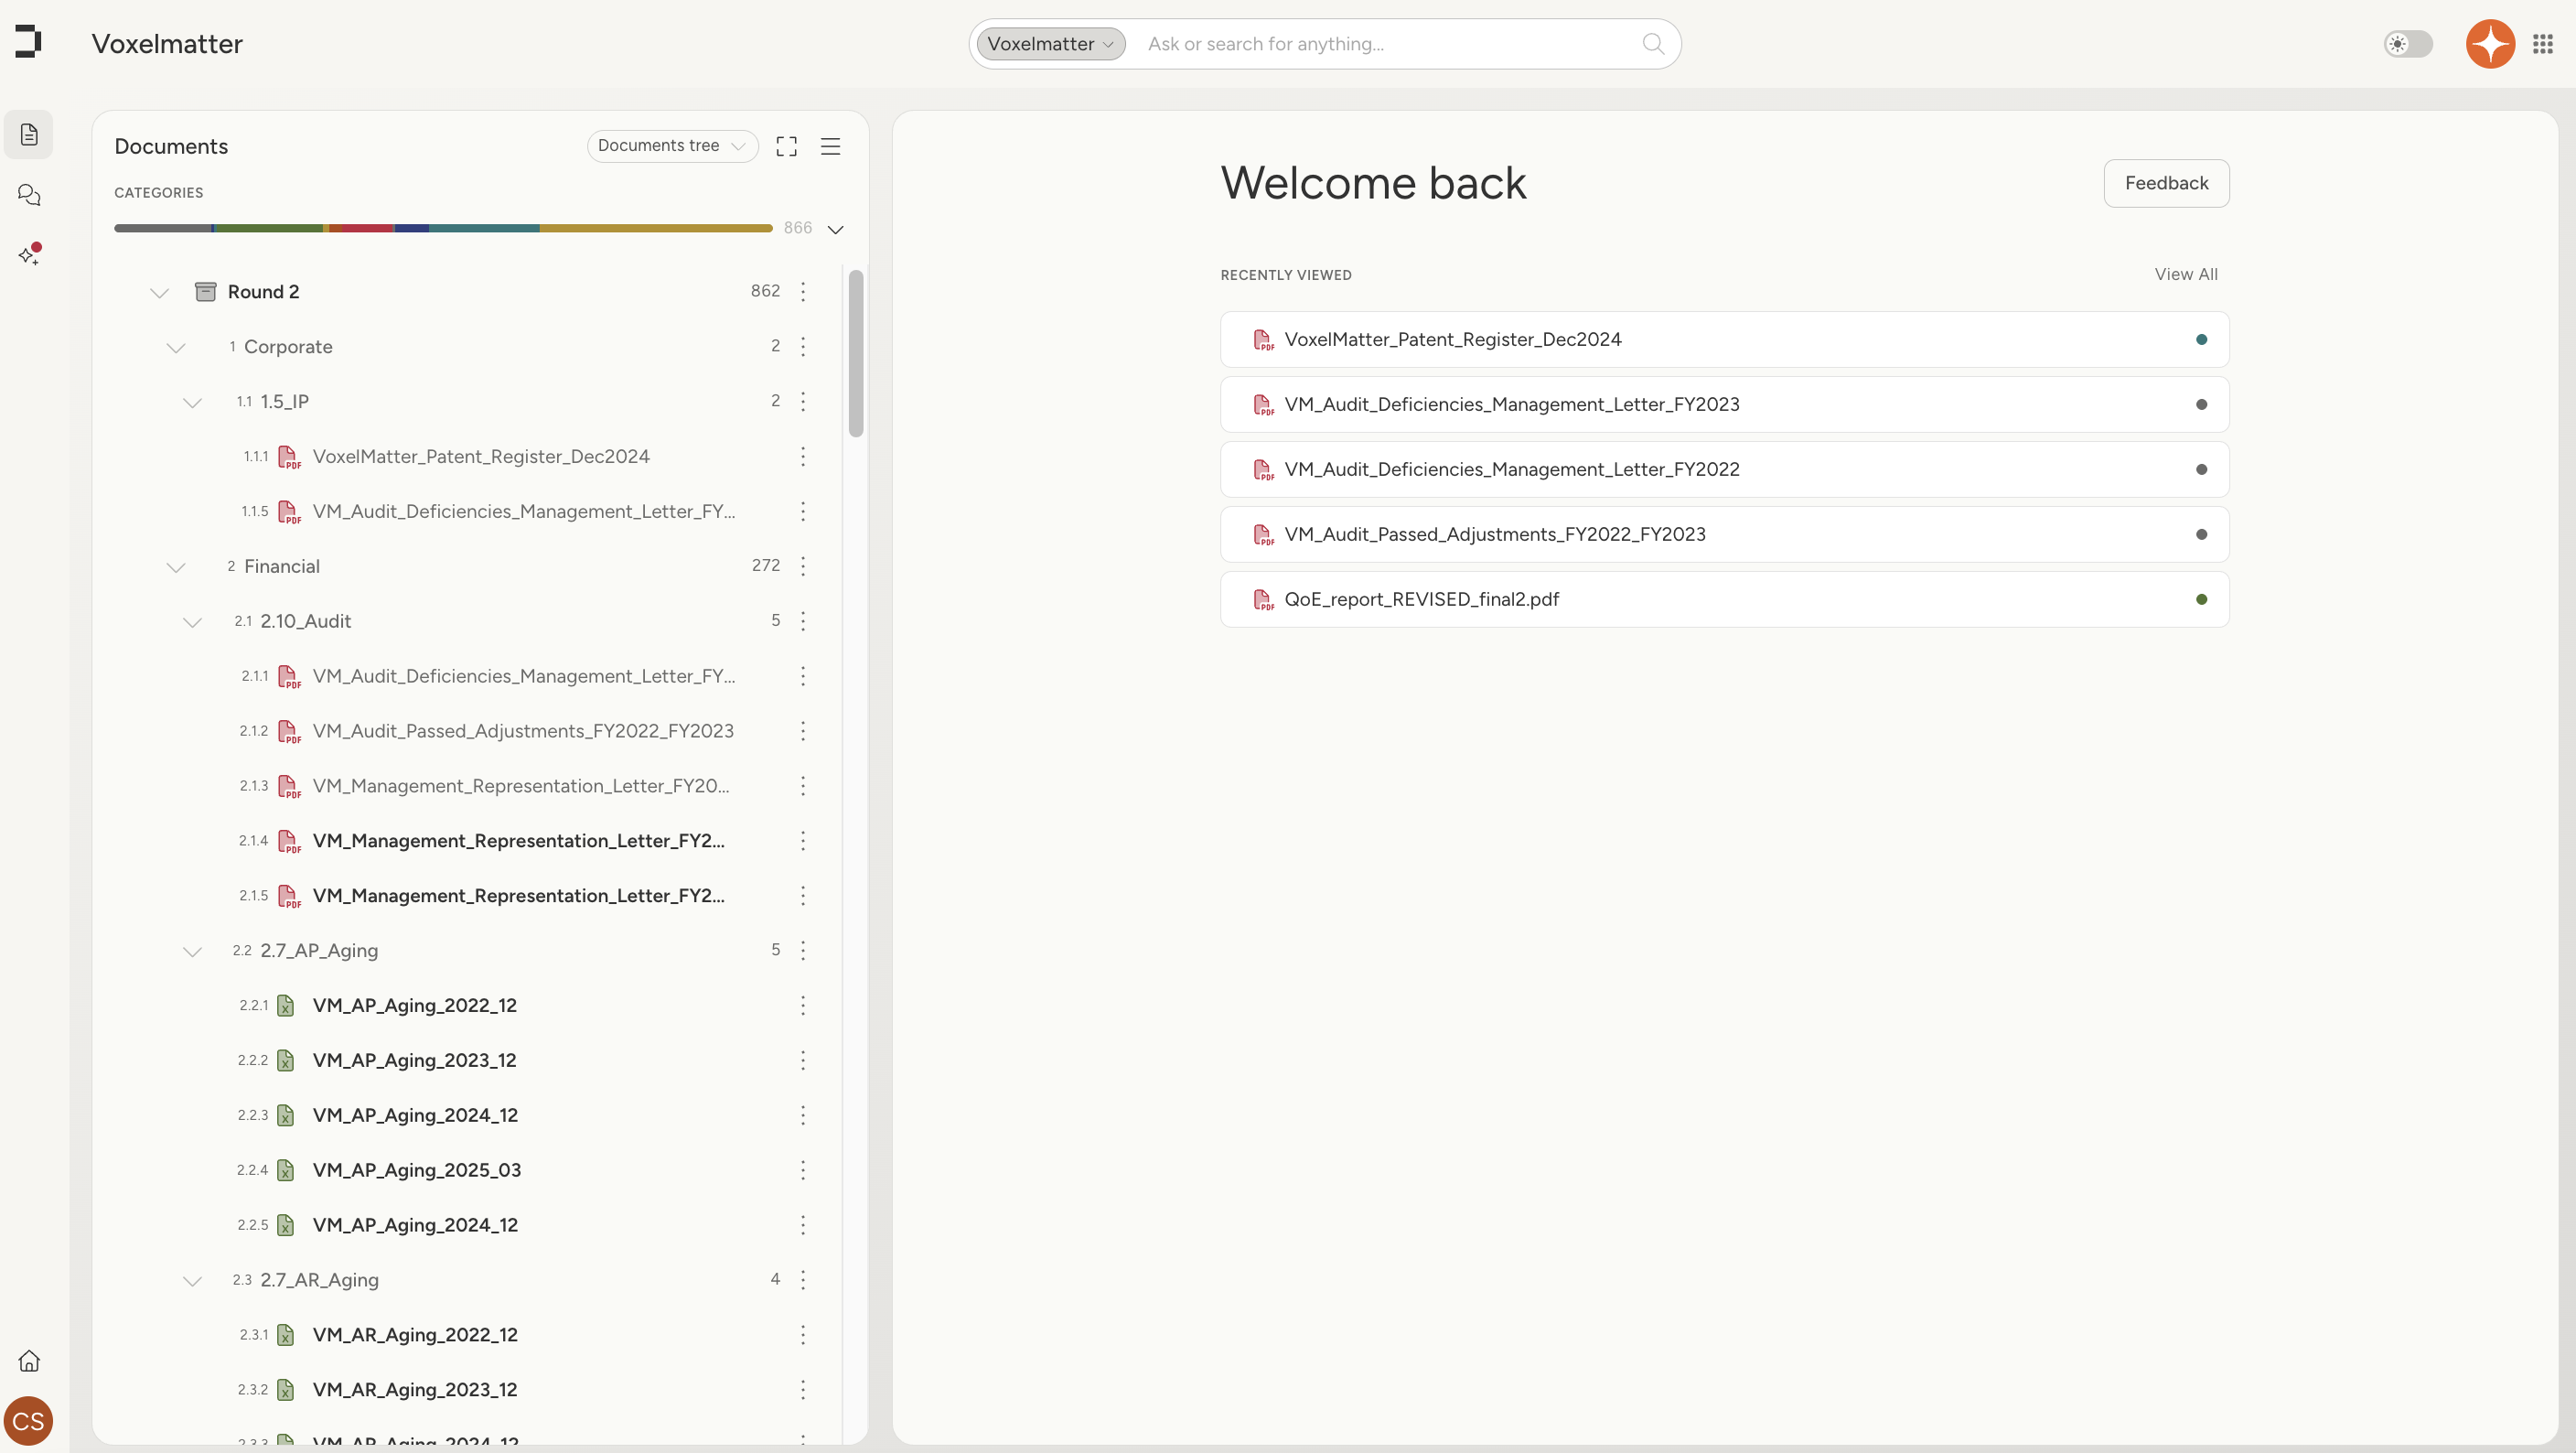
Task: Open the orange star assistant avatar
Action: coord(2490,44)
